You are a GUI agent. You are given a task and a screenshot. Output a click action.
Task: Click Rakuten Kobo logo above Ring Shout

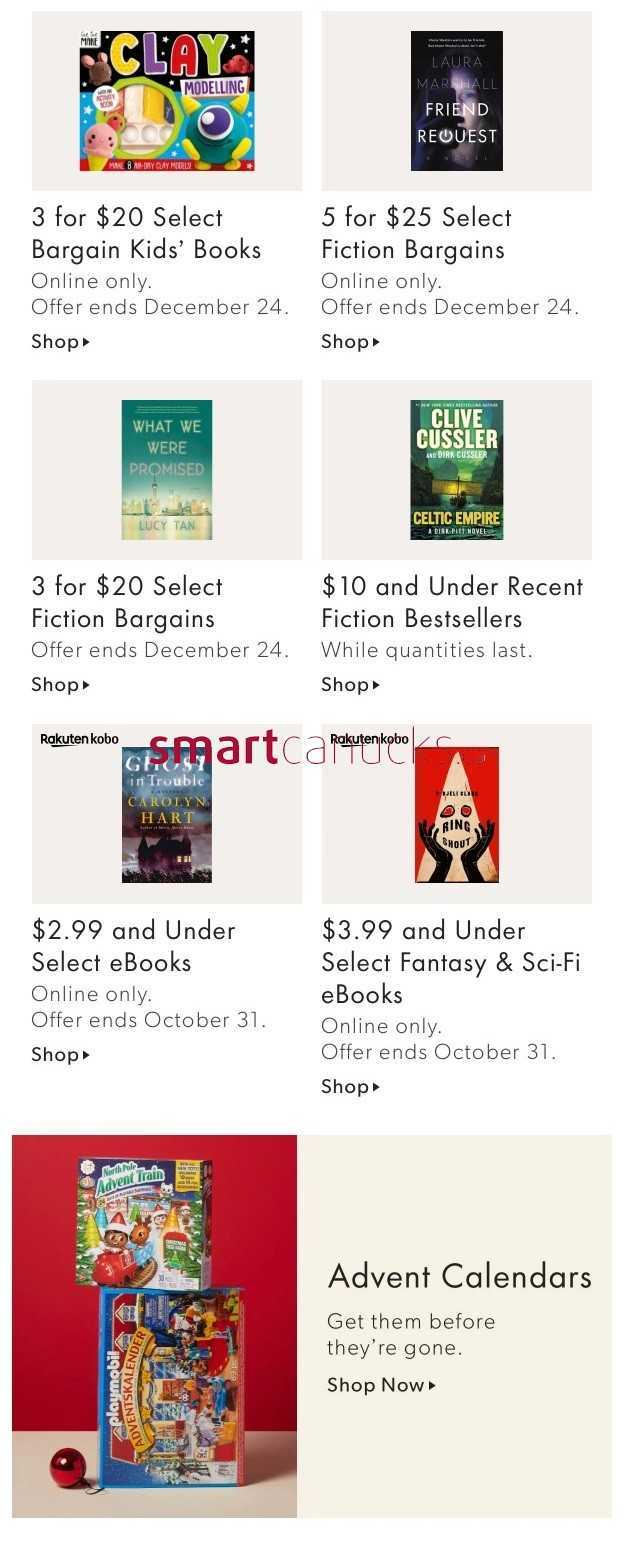[x=369, y=739]
